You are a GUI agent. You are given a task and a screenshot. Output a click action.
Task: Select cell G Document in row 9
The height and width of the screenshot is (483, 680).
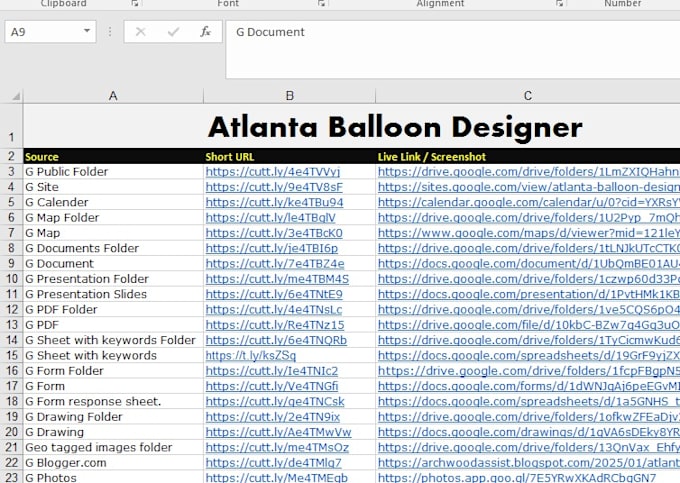click(x=113, y=264)
